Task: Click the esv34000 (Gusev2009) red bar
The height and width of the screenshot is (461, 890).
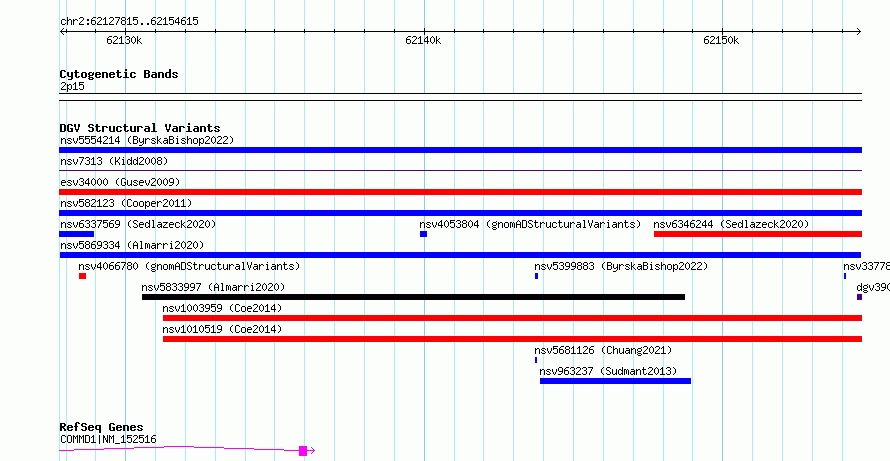Action: 460,192
